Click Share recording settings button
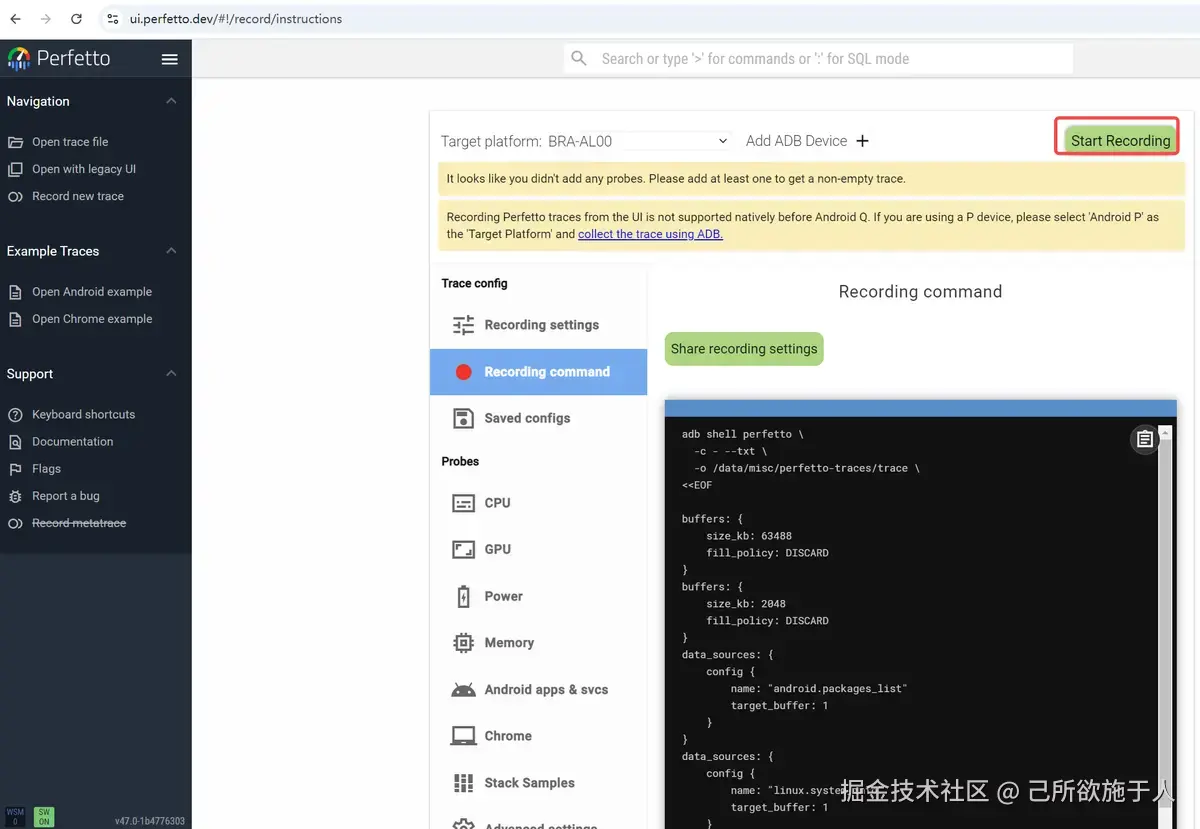The width and height of the screenshot is (1200, 829). click(x=744, y=349)
